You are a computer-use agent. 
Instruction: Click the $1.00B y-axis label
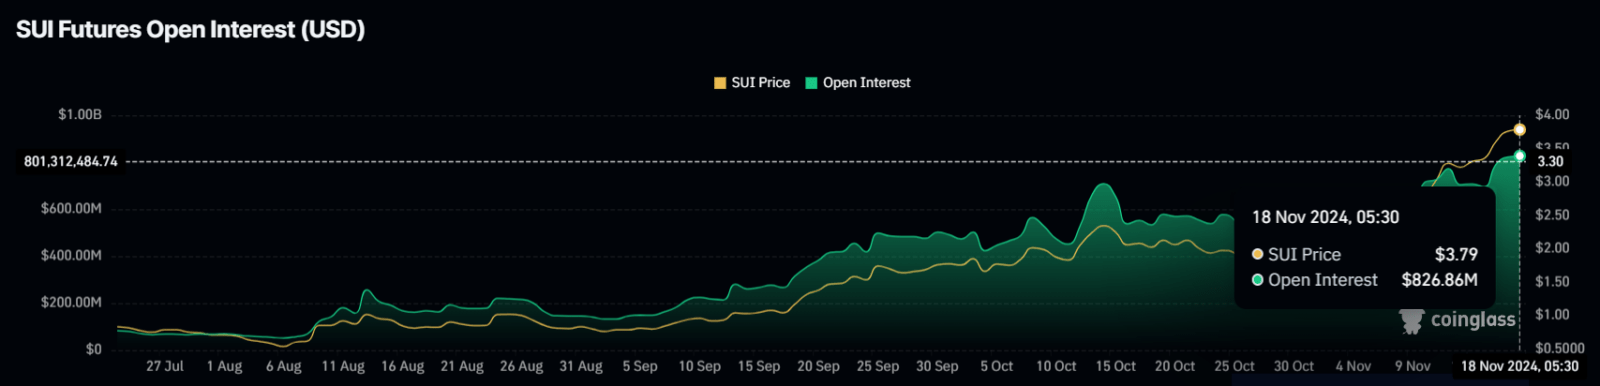(x=80, y=115)
